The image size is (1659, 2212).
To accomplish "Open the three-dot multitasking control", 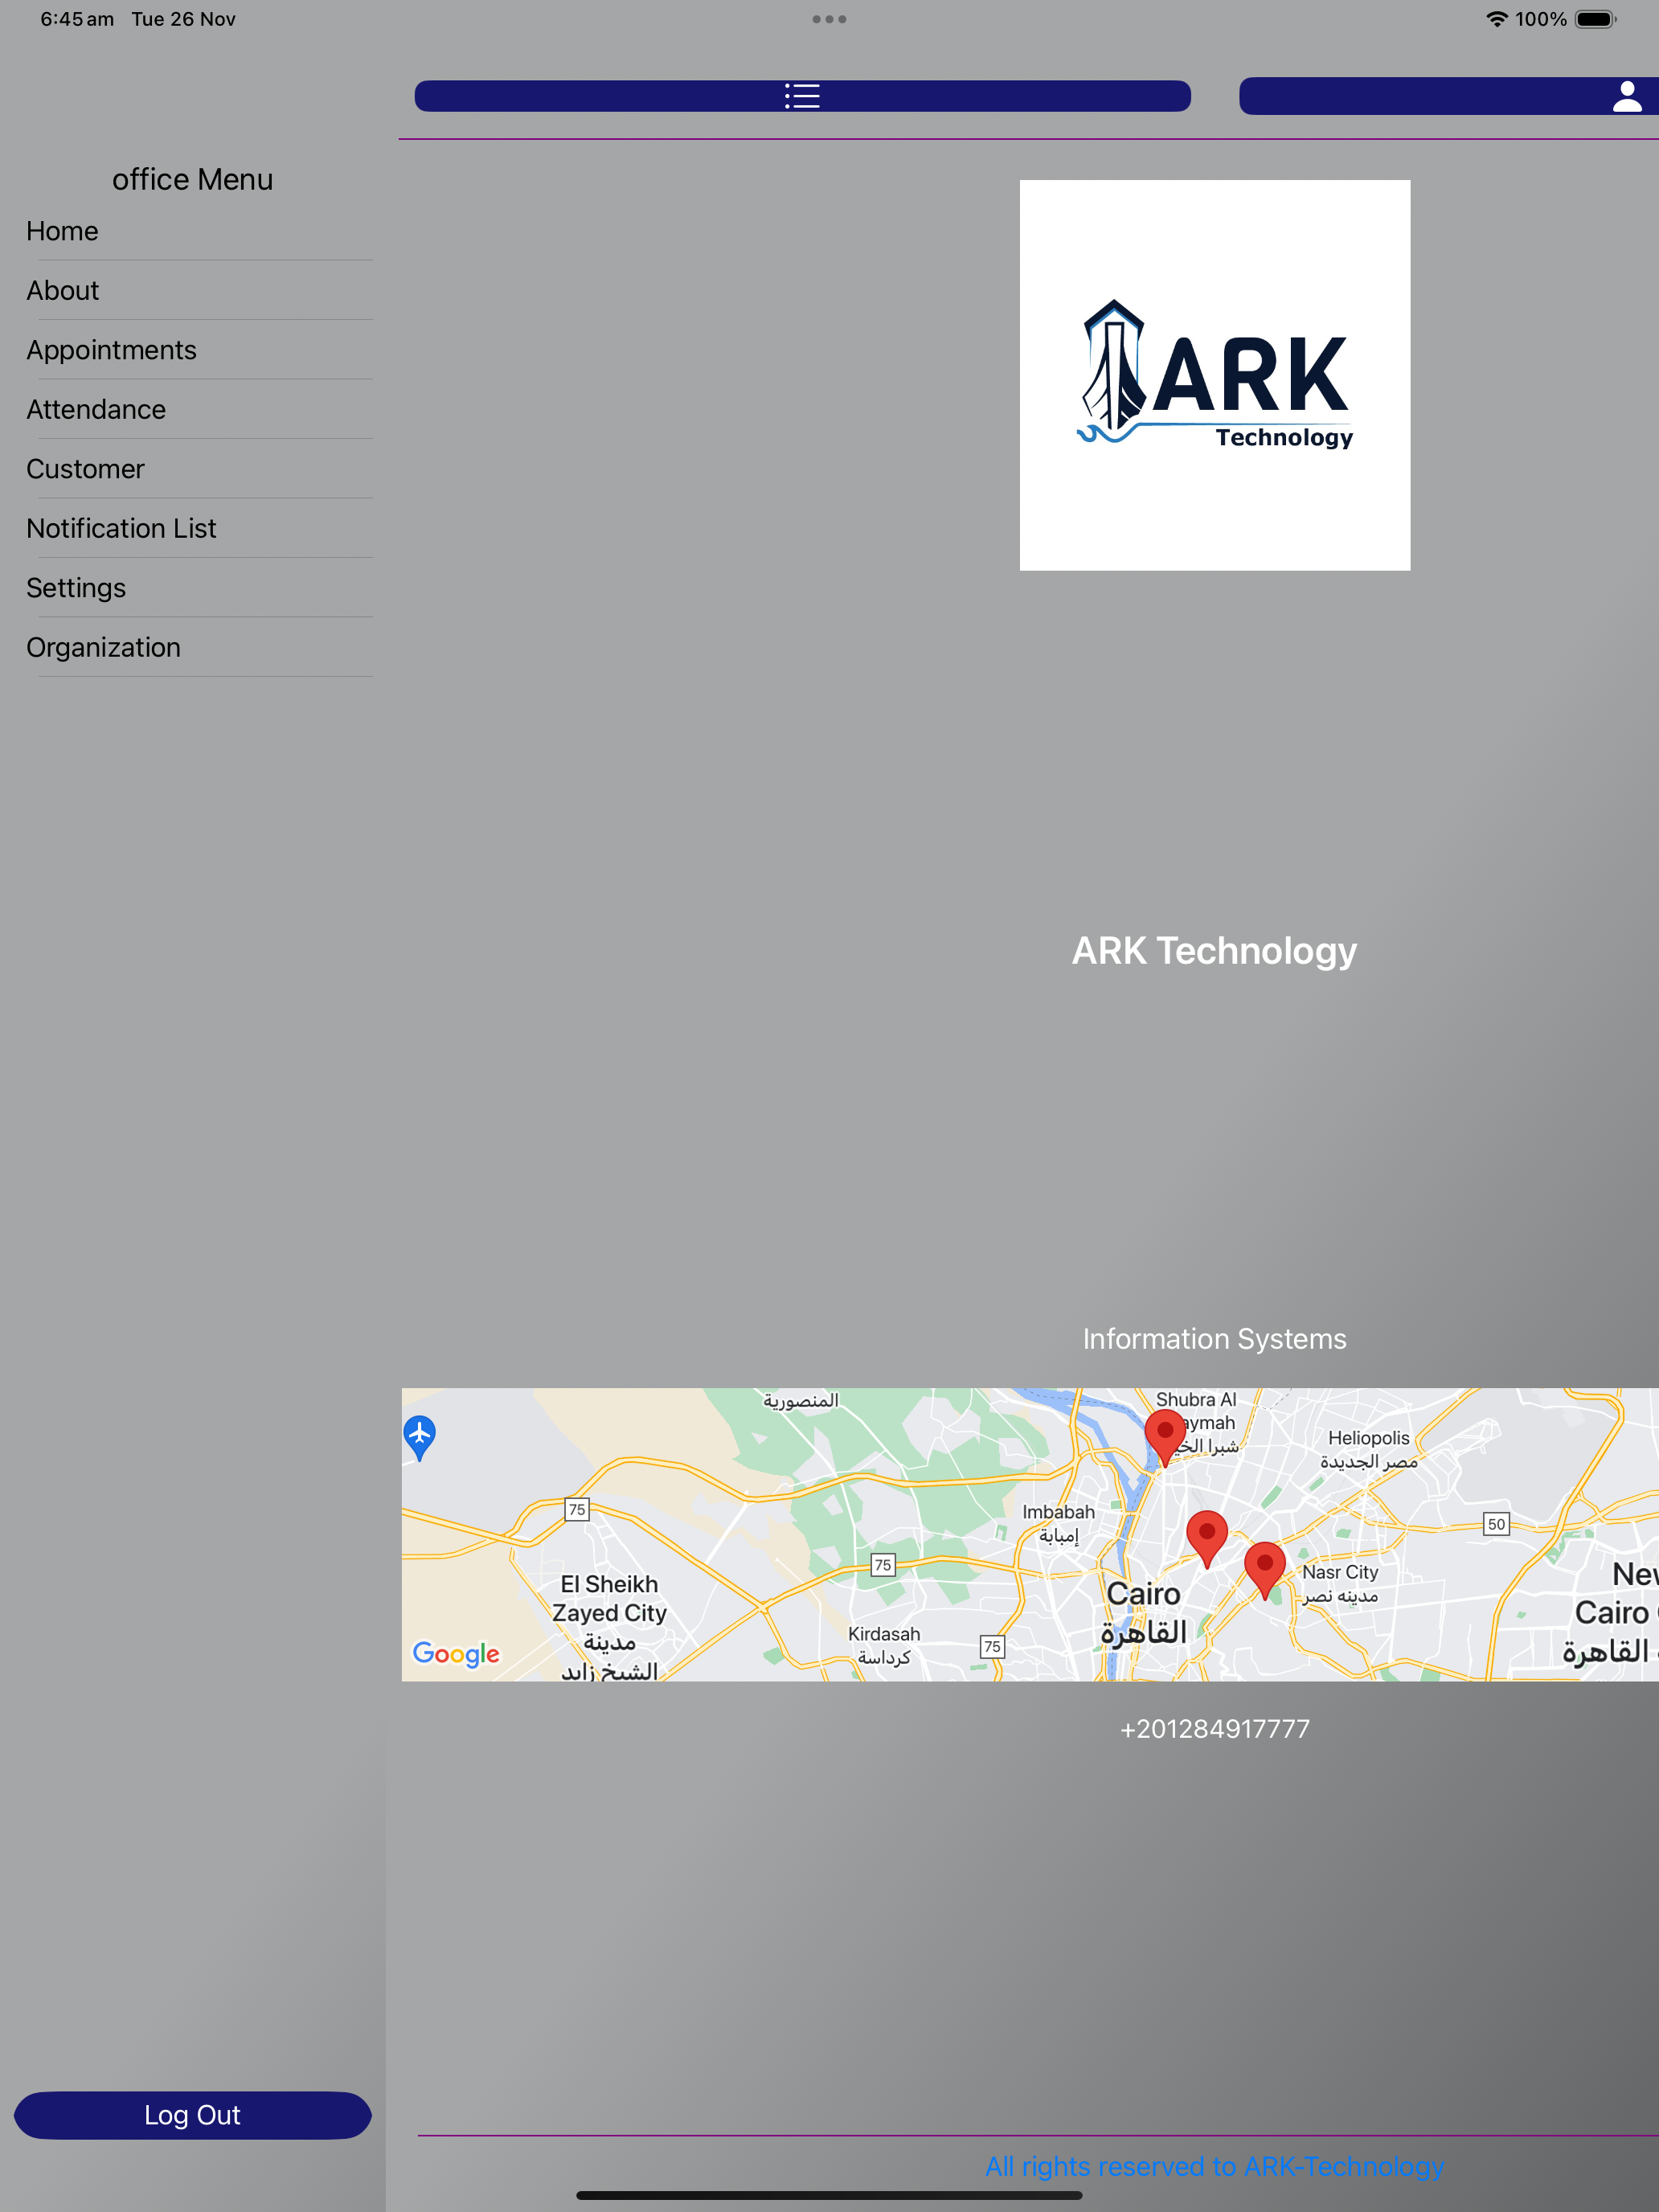I will coord(829,19).
